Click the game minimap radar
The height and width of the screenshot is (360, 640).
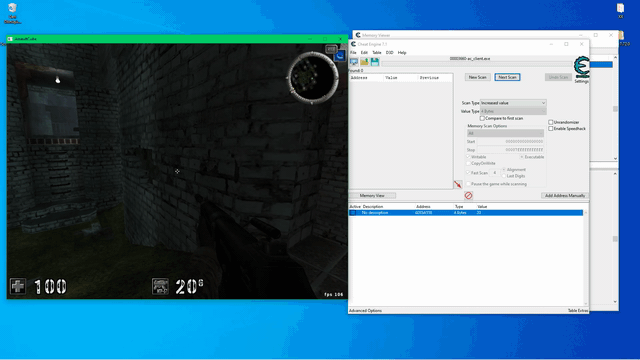click(x=313, y=78)
